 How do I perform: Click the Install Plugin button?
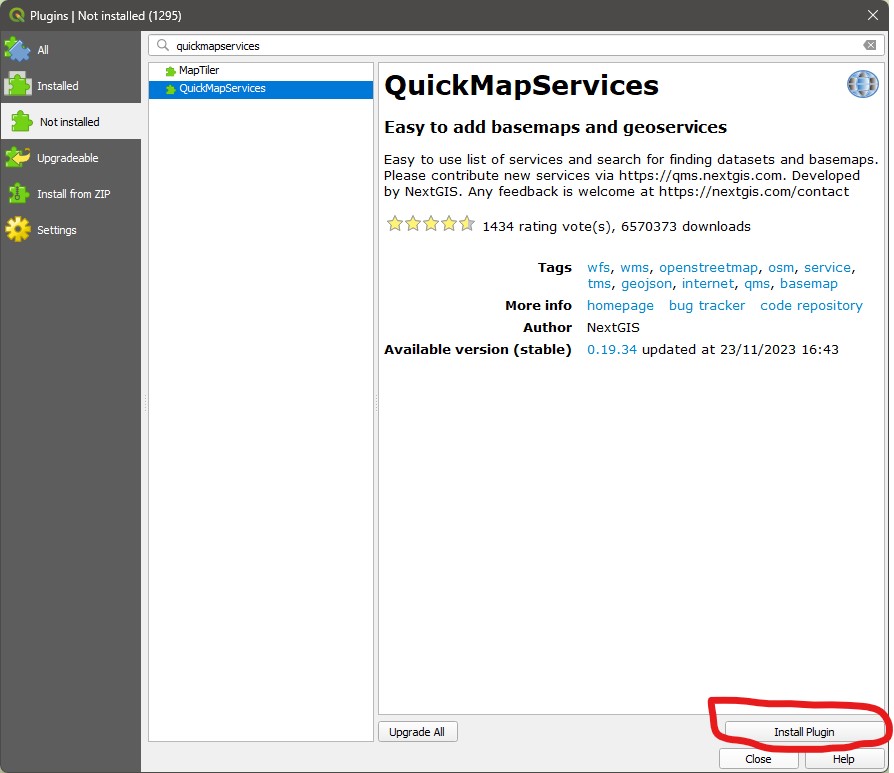click(804, 731)
